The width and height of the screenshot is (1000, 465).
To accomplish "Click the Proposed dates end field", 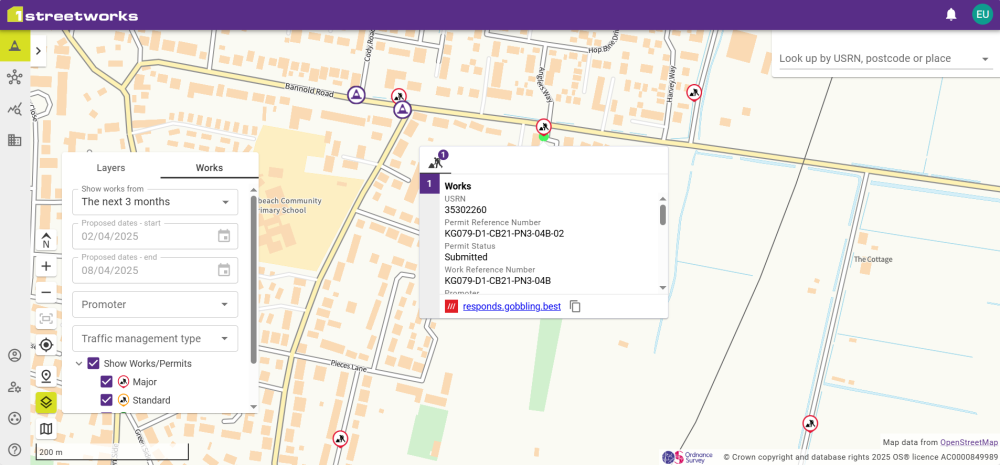I will pos(155,270).
